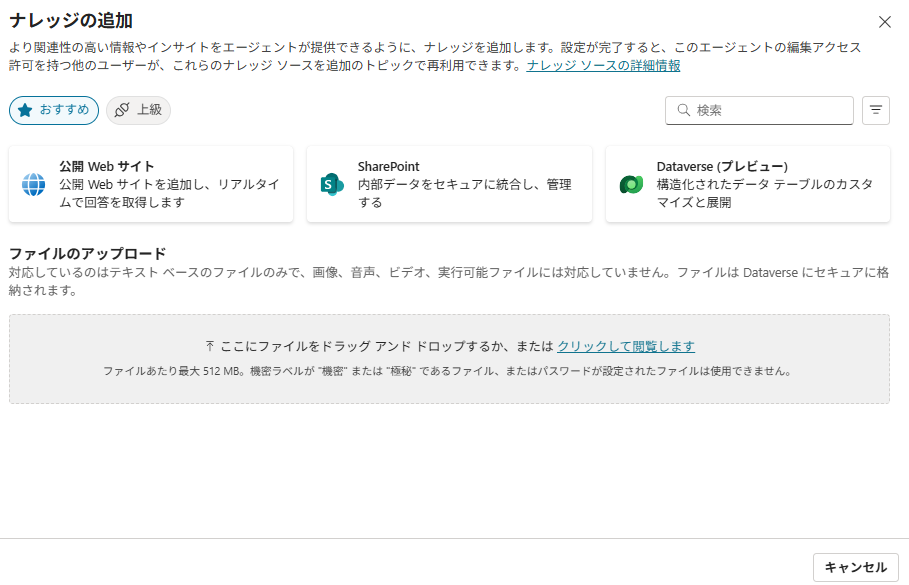Image resolution: width=909 pixels, height=585 pixels.
Task: Choose the Dataverse (プレビュー) card title
Action: point(722,166)
